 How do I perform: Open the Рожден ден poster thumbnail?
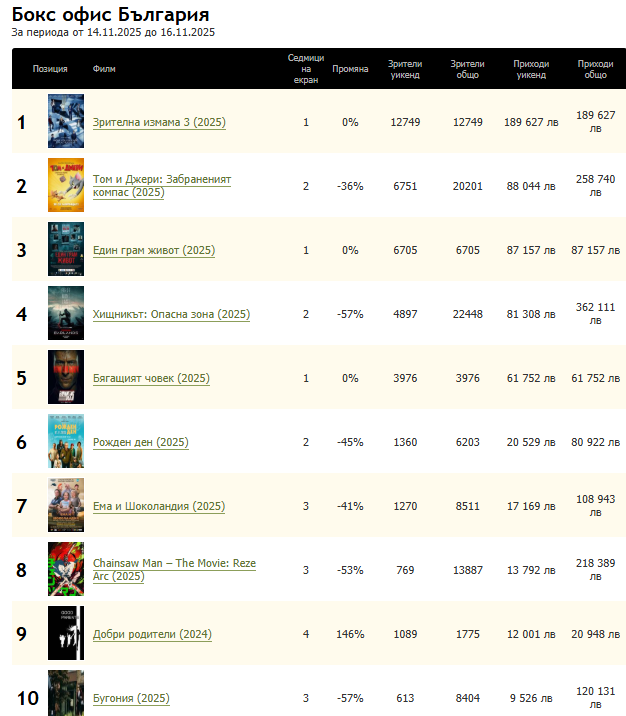pos(66,442)
